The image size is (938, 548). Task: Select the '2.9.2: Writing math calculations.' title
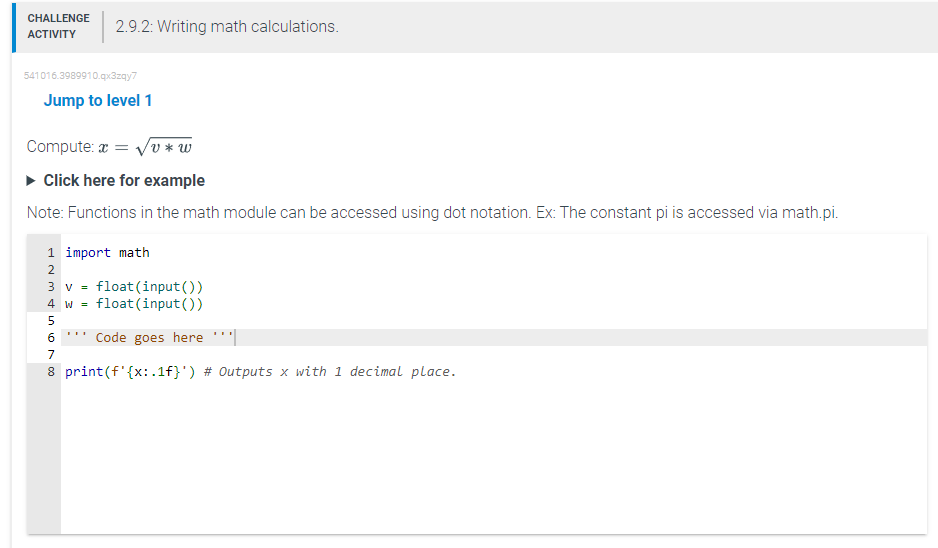pos(227,27)
